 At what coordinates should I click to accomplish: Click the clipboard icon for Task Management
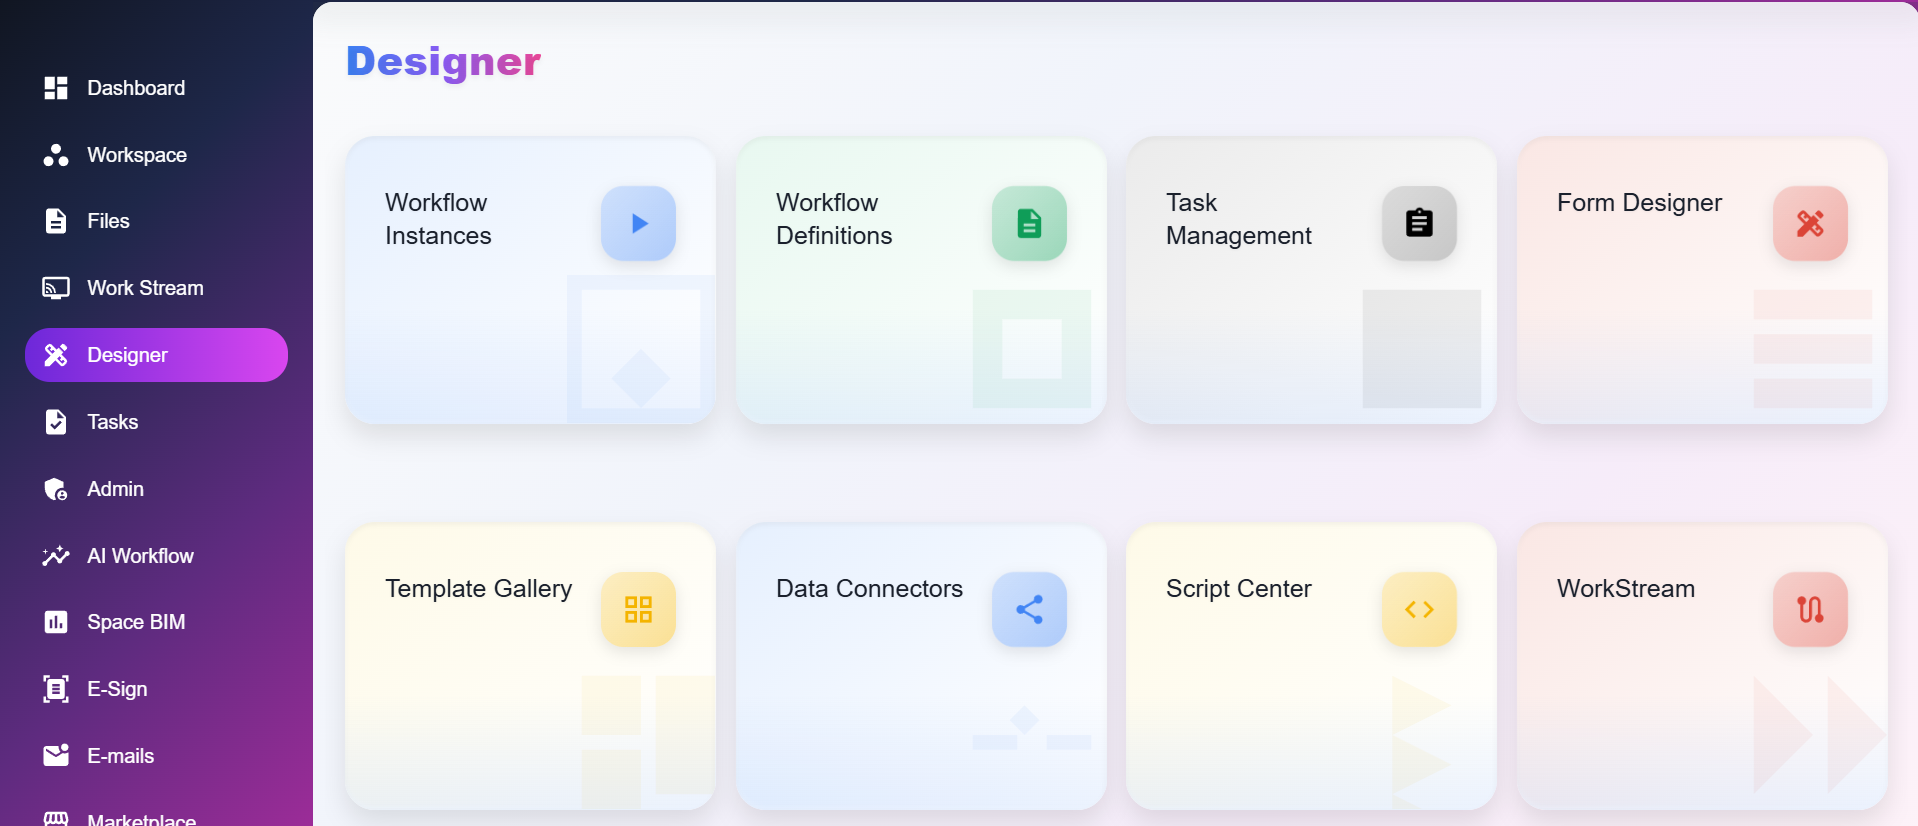click(x=1419, y=223)
